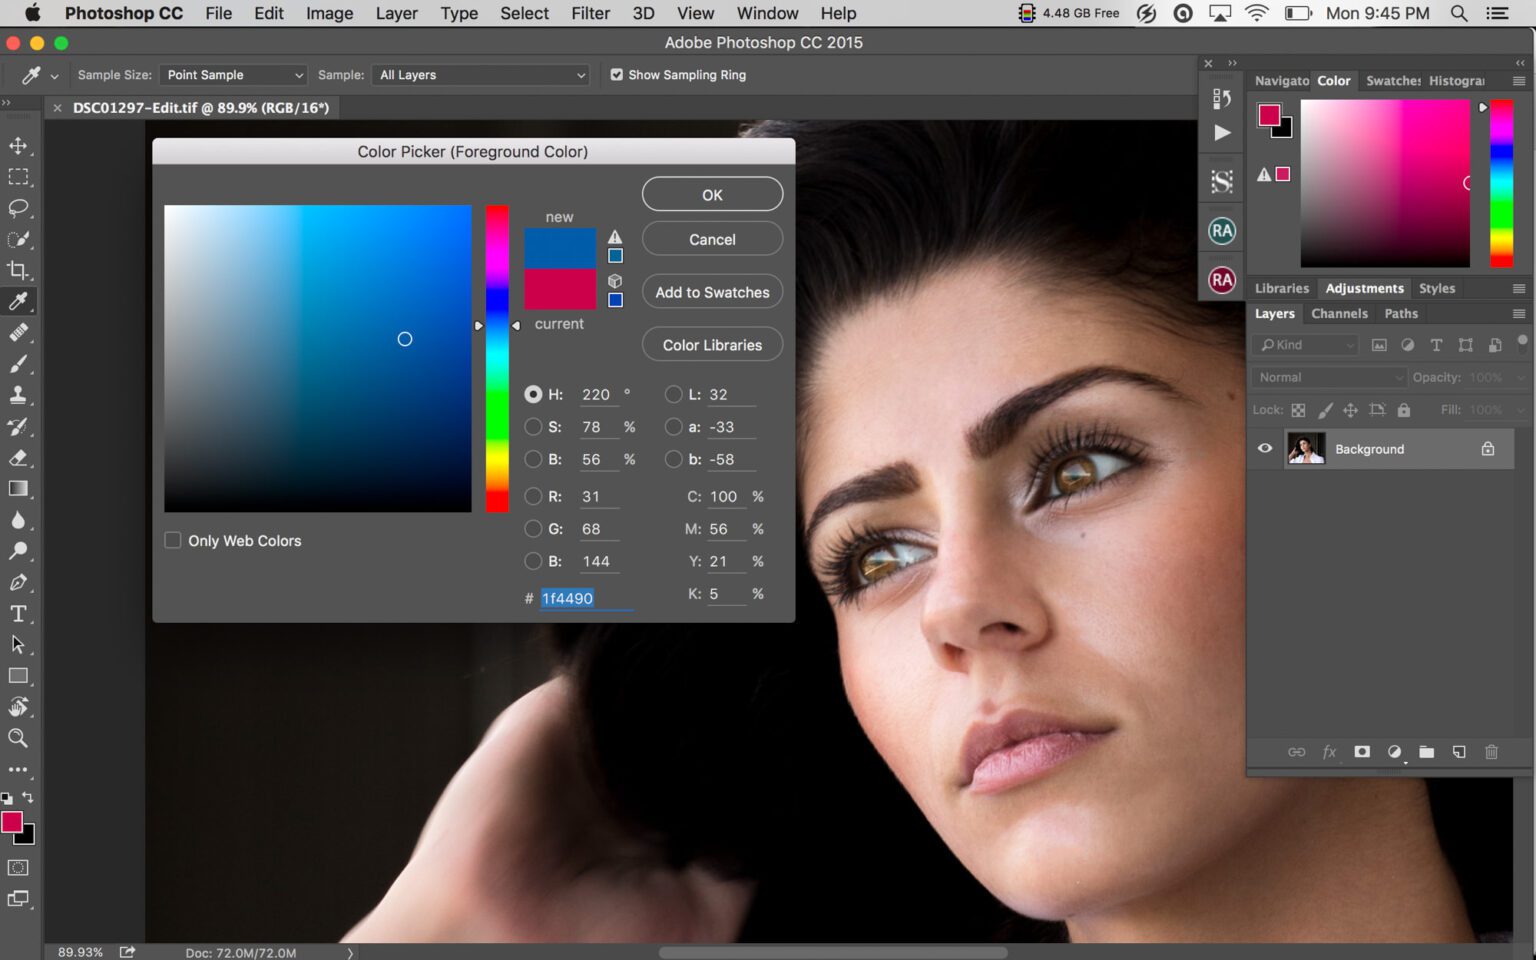Open Color Libraries
Screen dimensions: 1536x960
[712, 344]
